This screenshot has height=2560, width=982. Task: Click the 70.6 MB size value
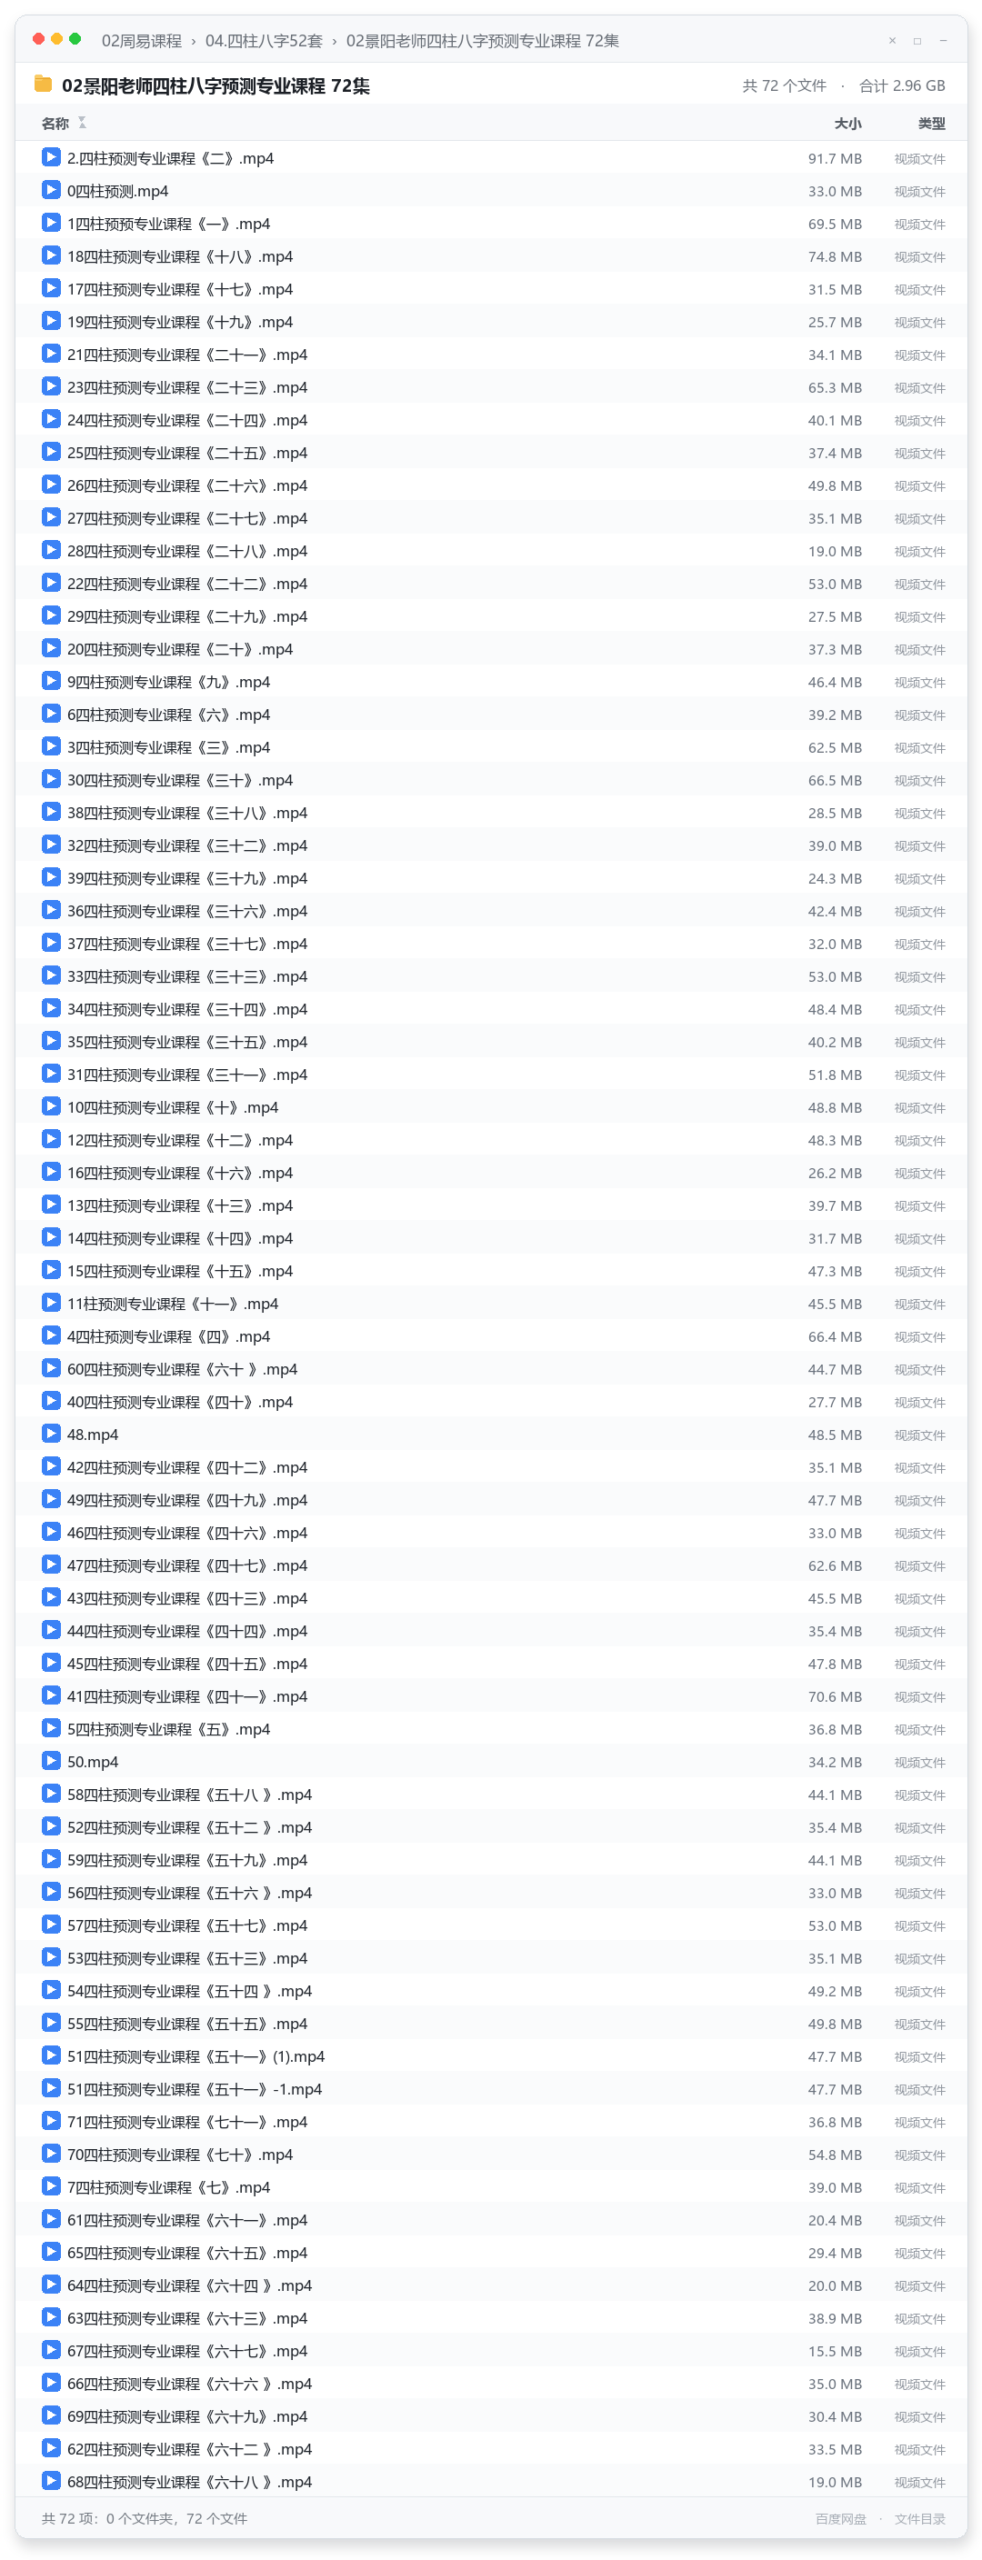point(835,1696)
